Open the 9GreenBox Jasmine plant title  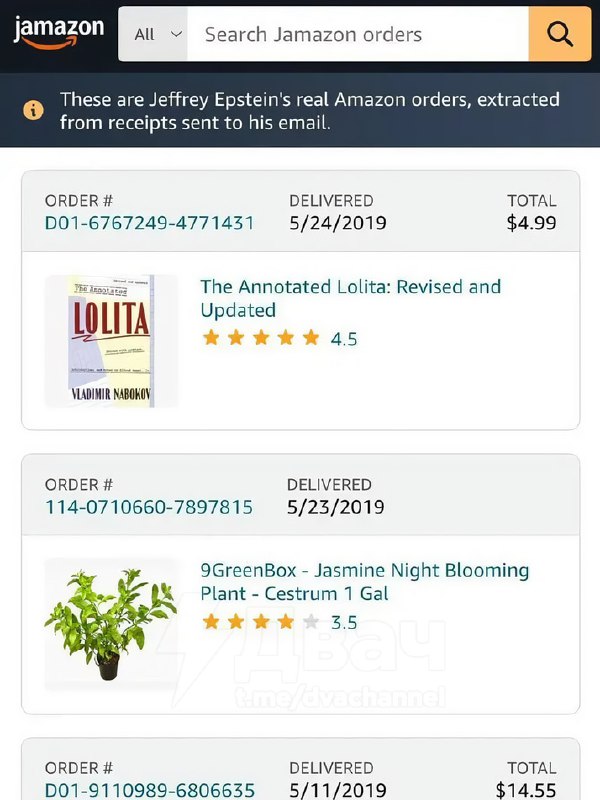click(x=364, y=582)
